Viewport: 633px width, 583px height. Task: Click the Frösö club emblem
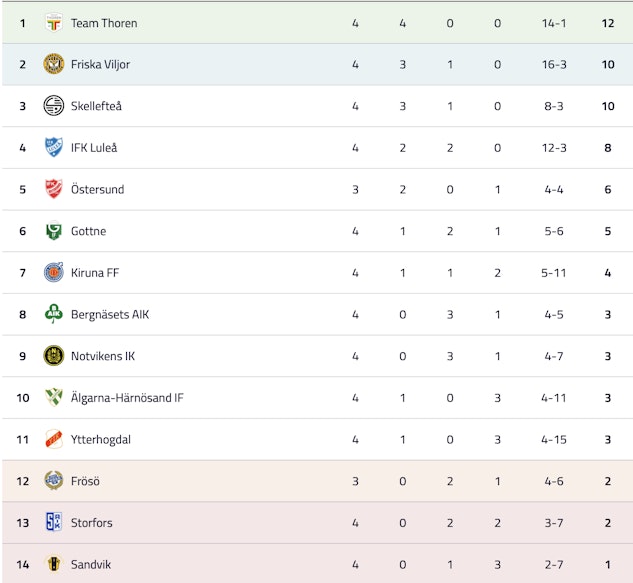[x=54, y=481]
